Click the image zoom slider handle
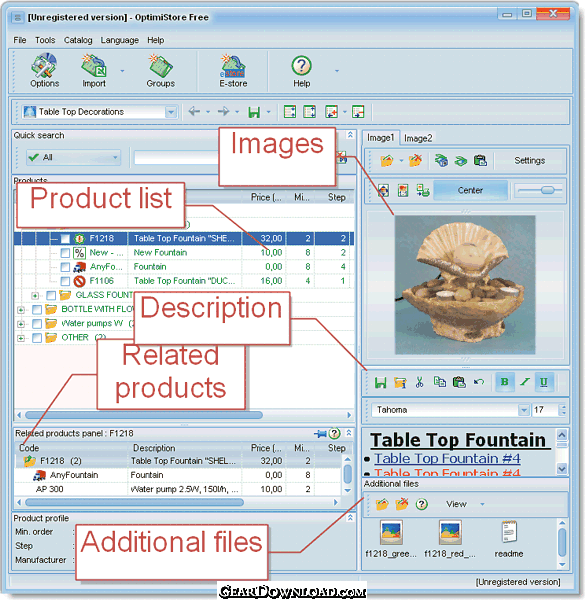The image size is (585, 600). point(548,190)
